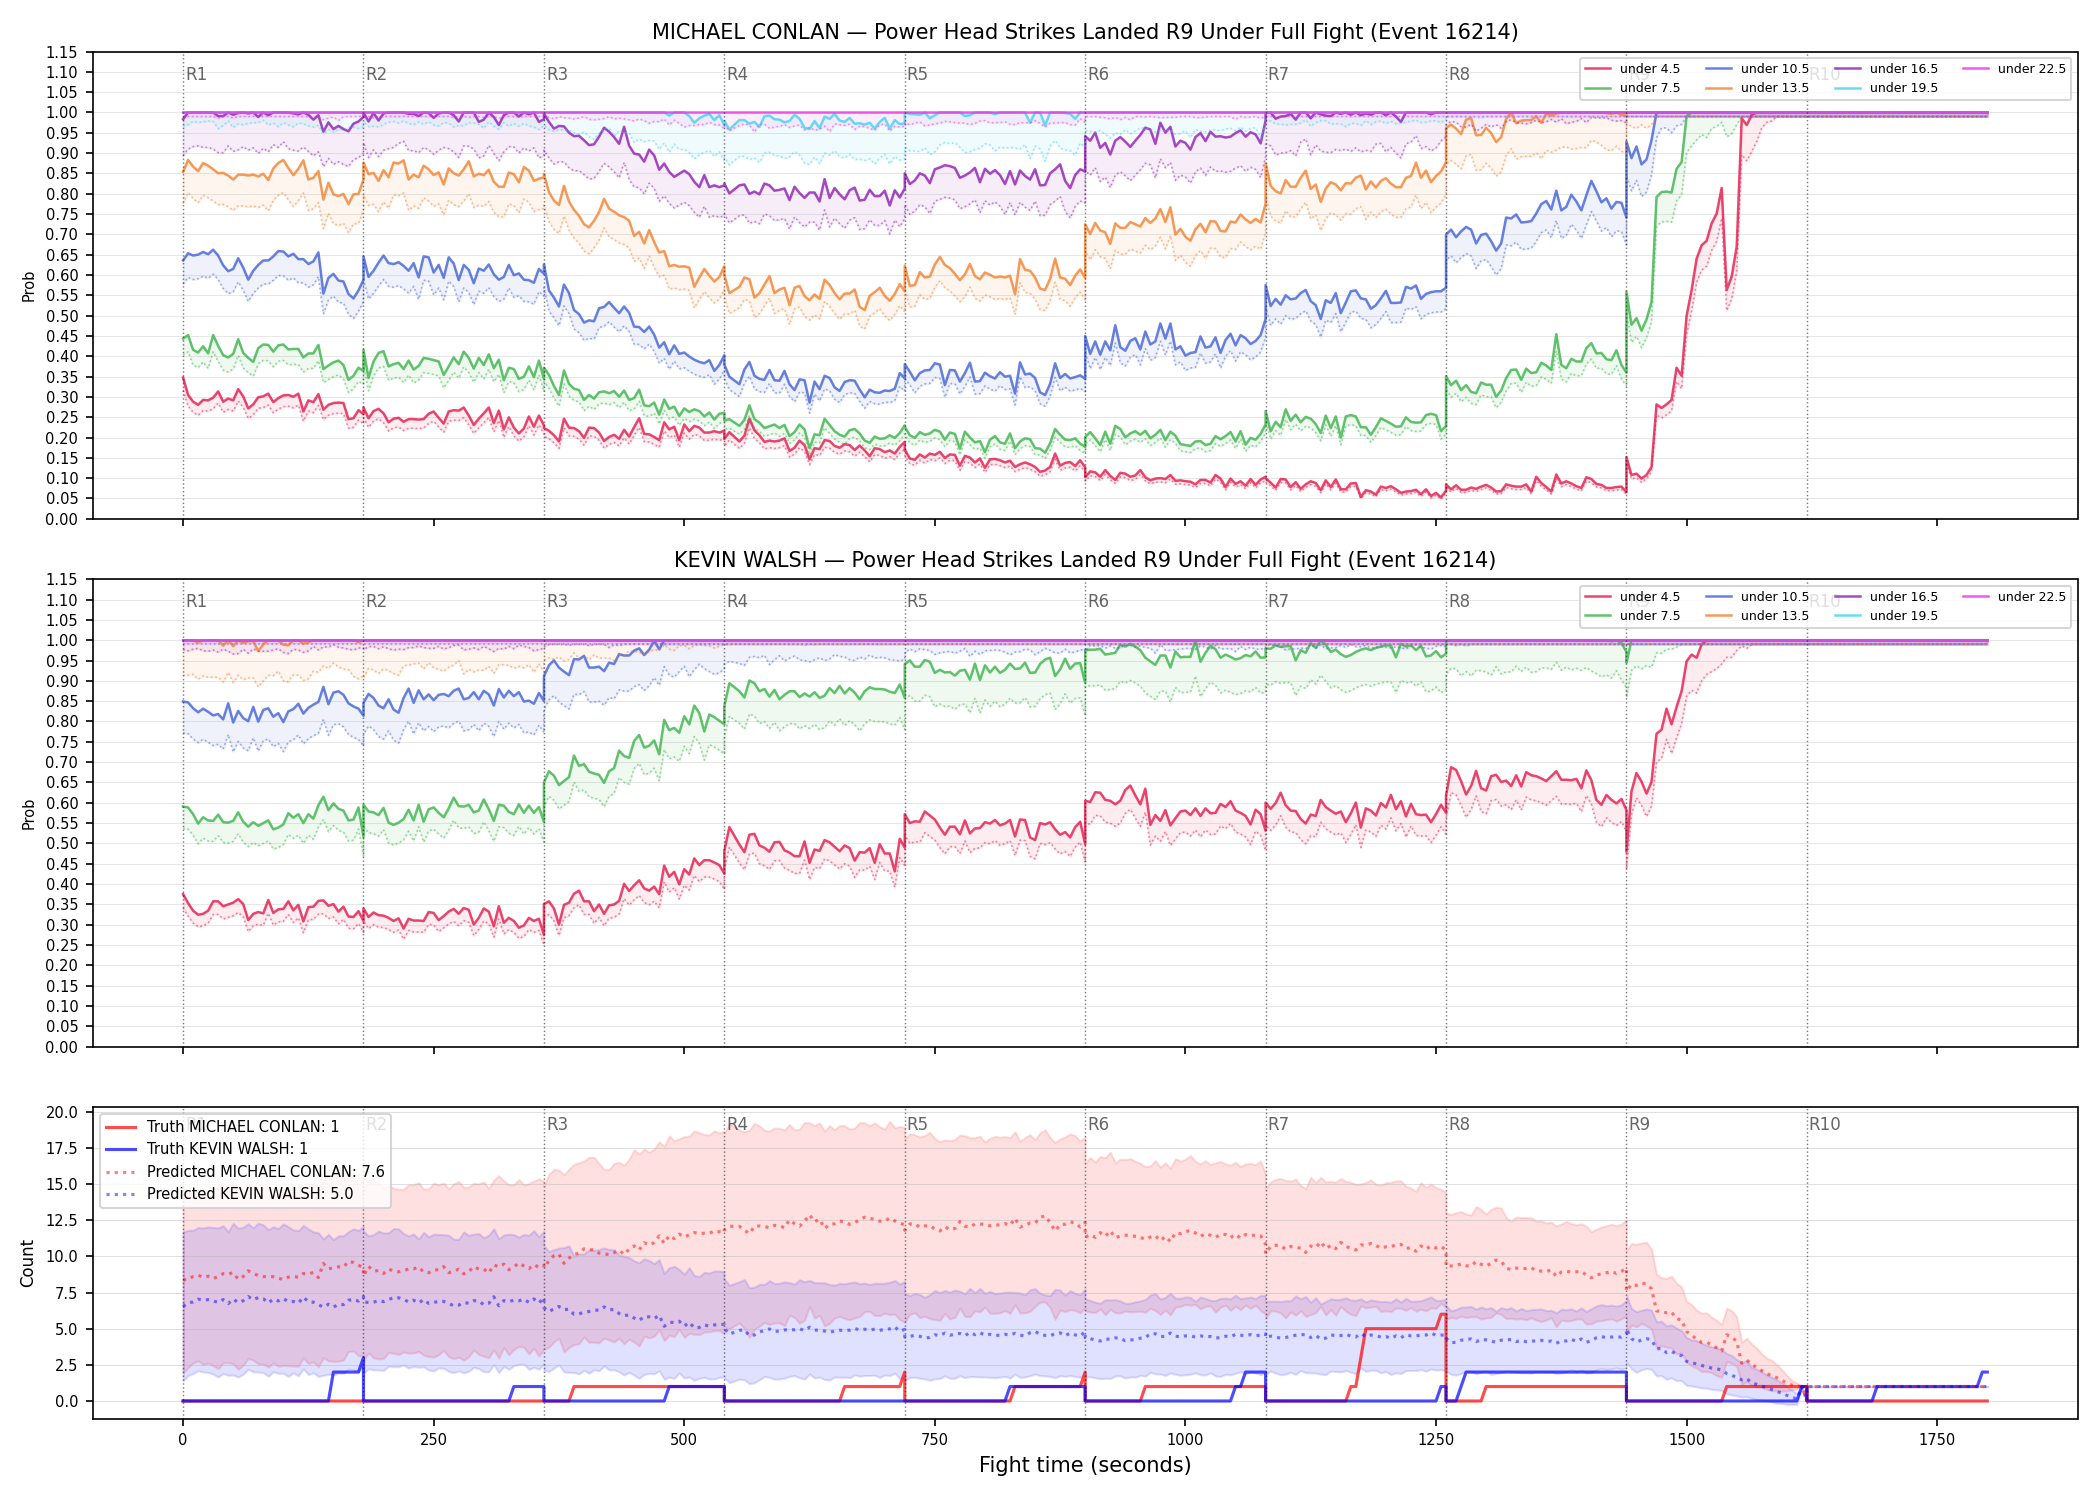Viewport: 2100px width, 1500px height.
Task: Click the 'Prob' label of Walsh chart
Action: point(28,814)
